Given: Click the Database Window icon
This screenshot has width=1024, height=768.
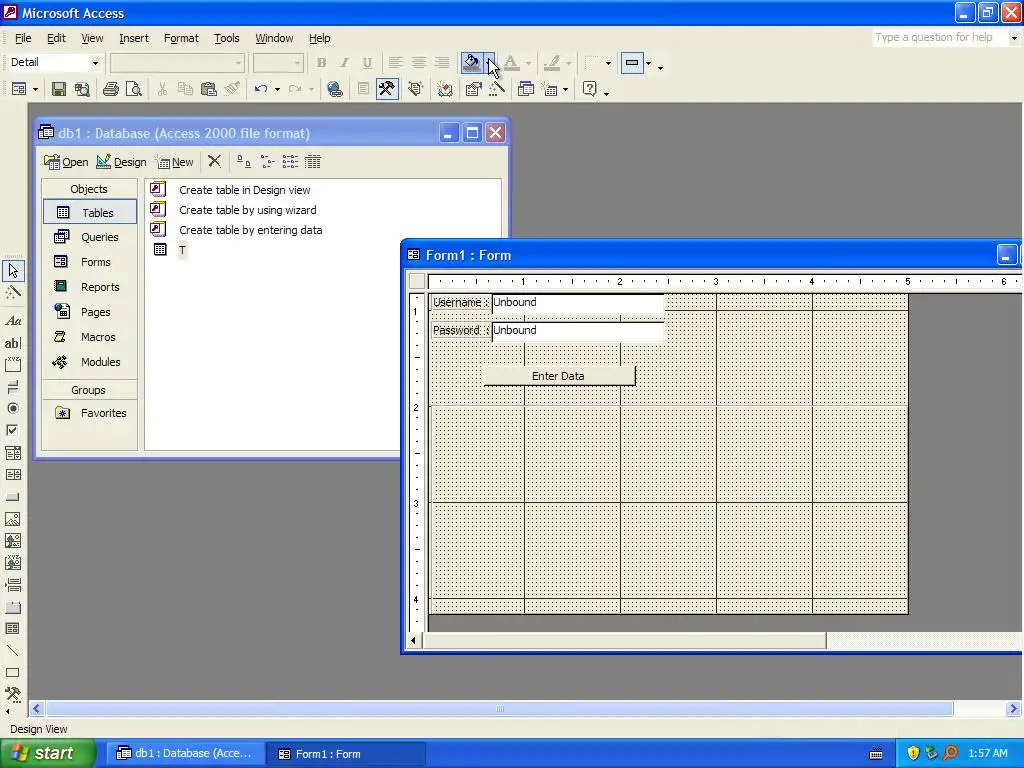Looking at the screenshot, I should click(526, 89).
